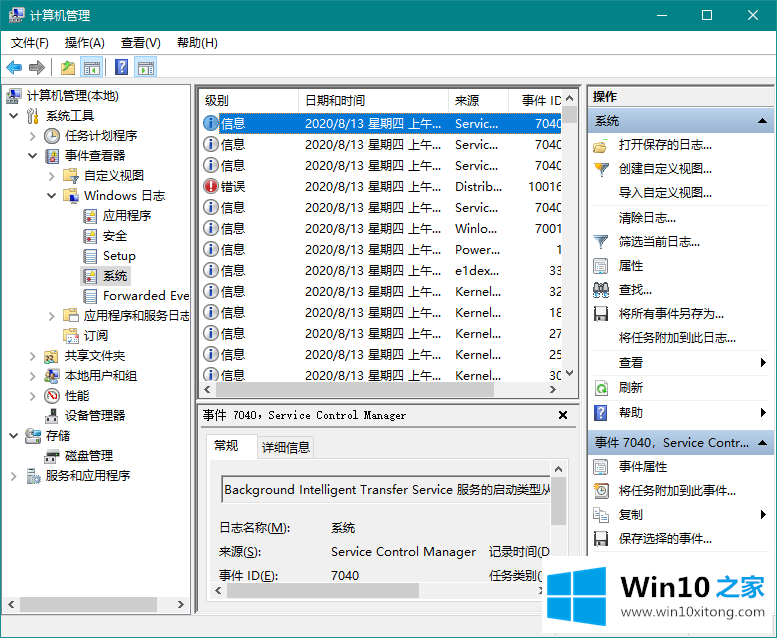The height and width of the screenshot is (638, 777).
Task: Select the 安全 log in tree
Action: click(115, 236)
